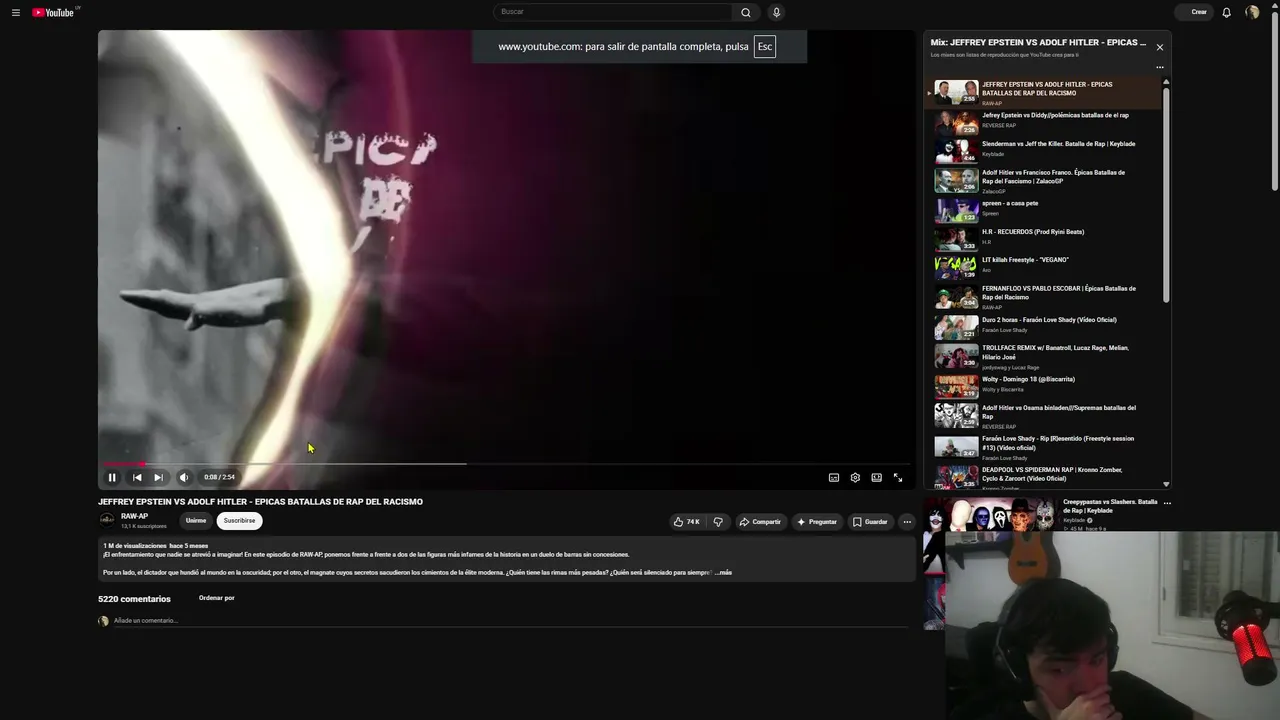Screen dimensions: 1280x720
Task: Open the account avatar menu
Action: [x=1252, y=12]
